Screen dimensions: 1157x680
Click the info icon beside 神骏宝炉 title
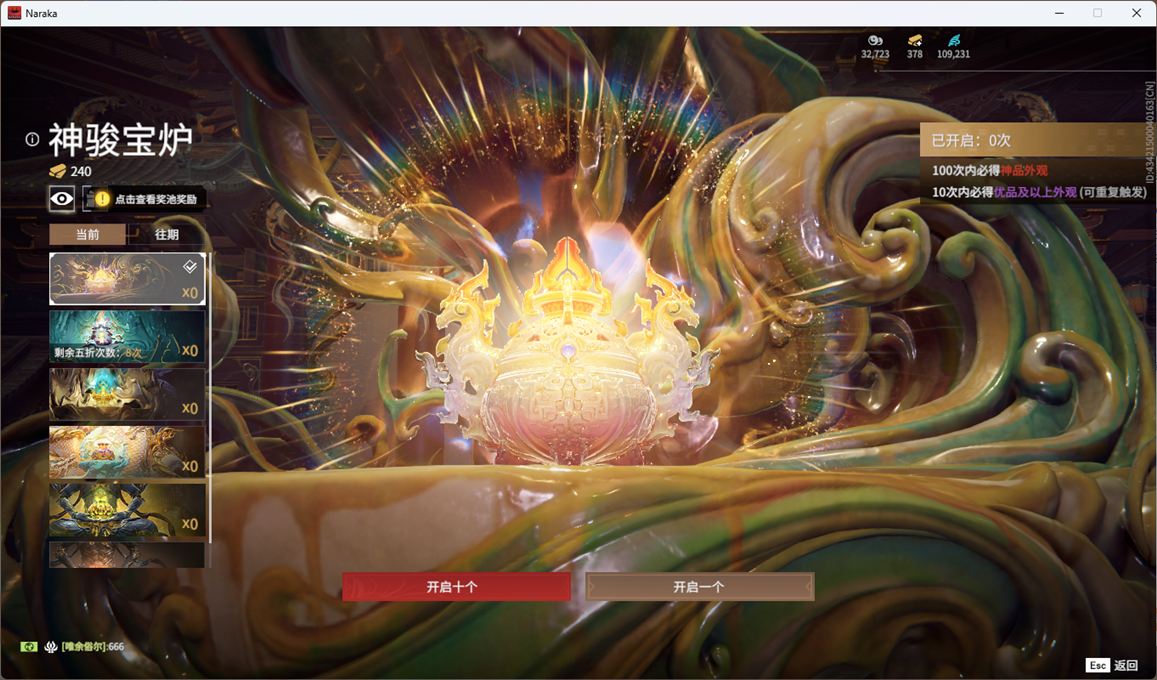[x=32, y=139]
